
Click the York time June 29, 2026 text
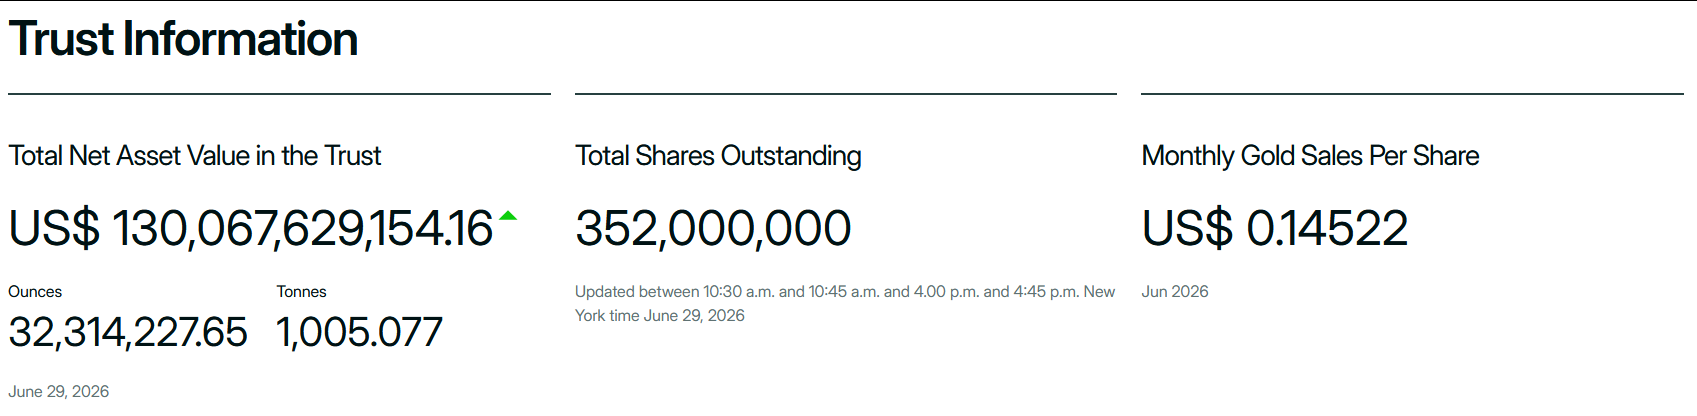(x=660, y=316)
